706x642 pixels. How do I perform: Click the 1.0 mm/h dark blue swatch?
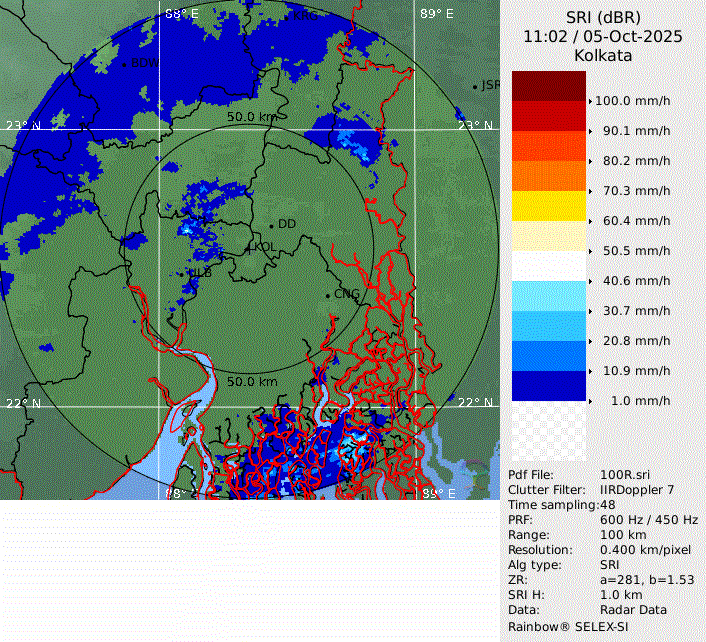click(548, 386)
